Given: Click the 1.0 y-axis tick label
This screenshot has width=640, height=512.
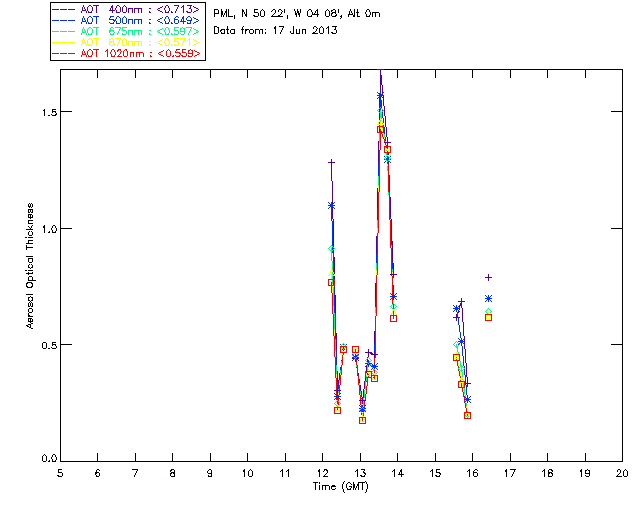Looking at the screenshot, I should [x=49, y=229].
